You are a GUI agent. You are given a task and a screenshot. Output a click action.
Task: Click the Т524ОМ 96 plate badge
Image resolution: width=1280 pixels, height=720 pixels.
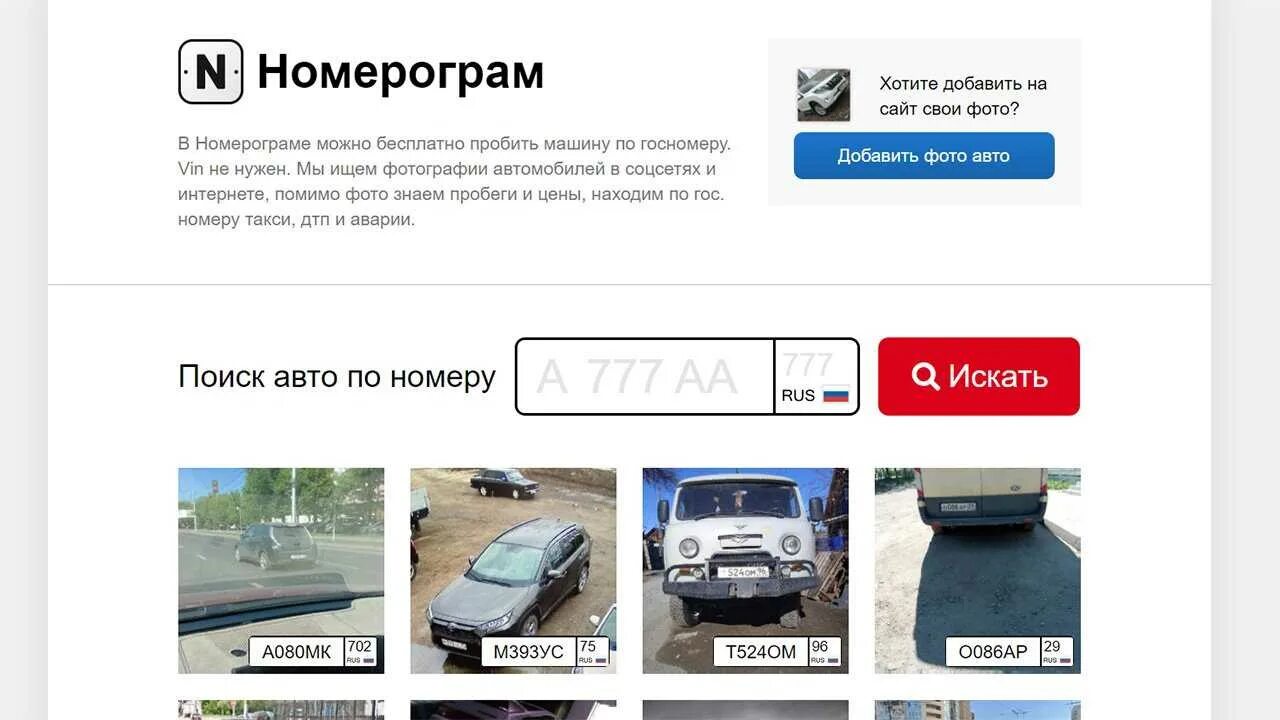click(777, 652)
